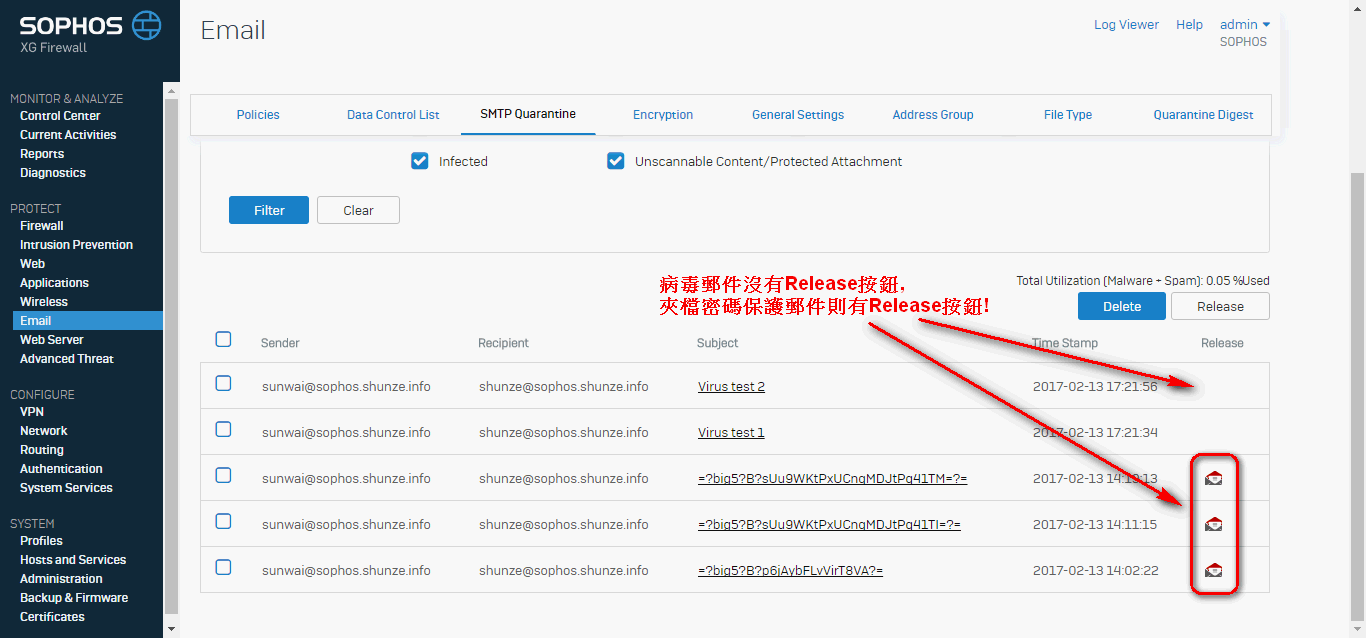
Task: Select the Virus test 2 row checkbox
Action: coord(223,384)
